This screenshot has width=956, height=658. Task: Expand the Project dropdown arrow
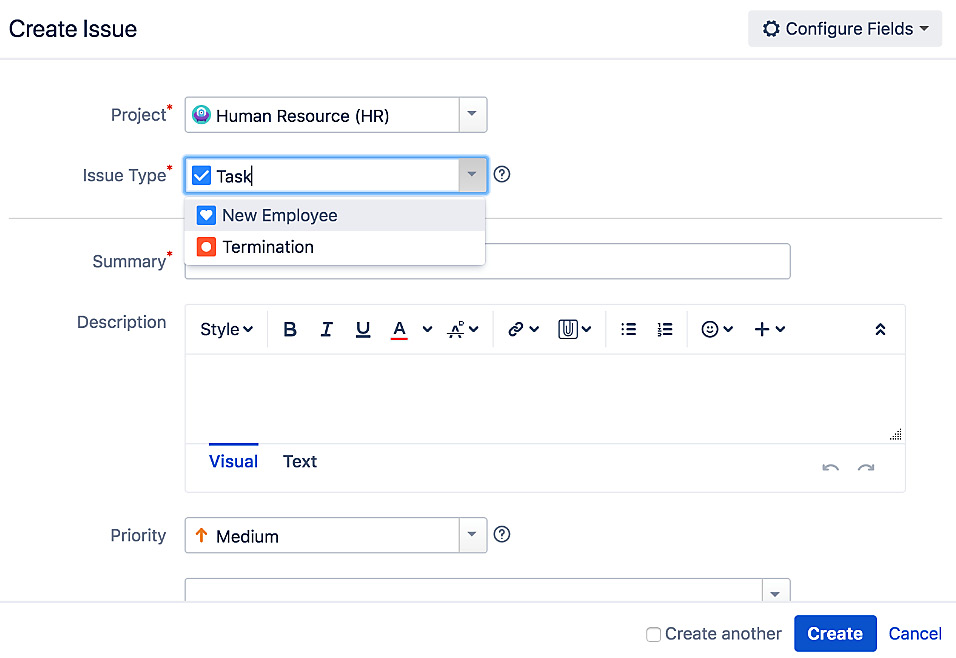472,115
